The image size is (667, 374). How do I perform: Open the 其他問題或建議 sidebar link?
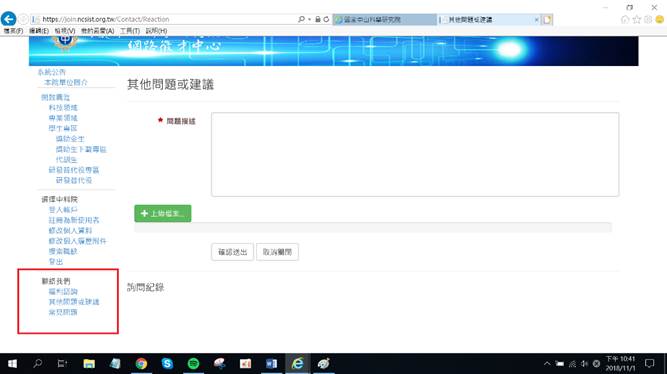point(74,302)
